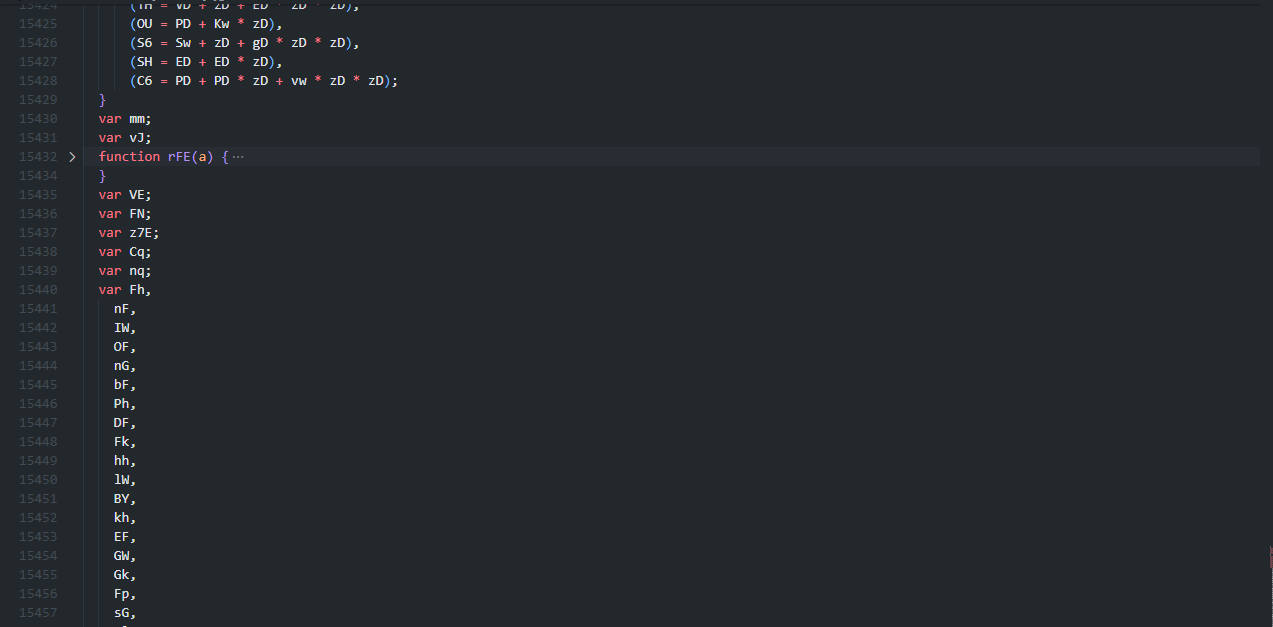Click line number 15428 in the gutter
The height and width of the screenshot is (627, 1273).
pos(38,81)
